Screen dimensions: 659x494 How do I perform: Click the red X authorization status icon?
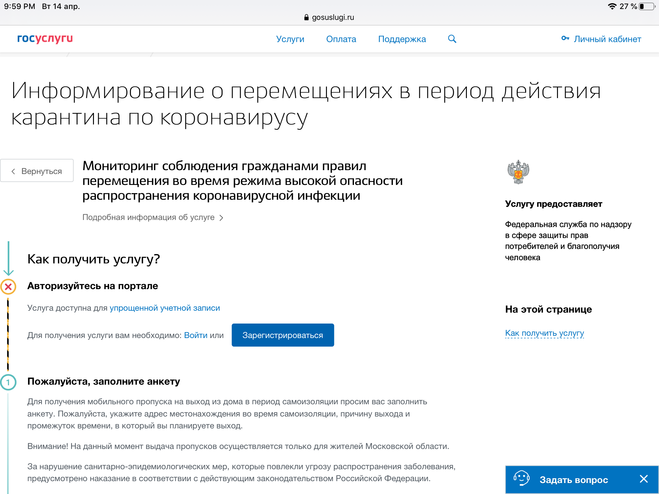point(8,287)
